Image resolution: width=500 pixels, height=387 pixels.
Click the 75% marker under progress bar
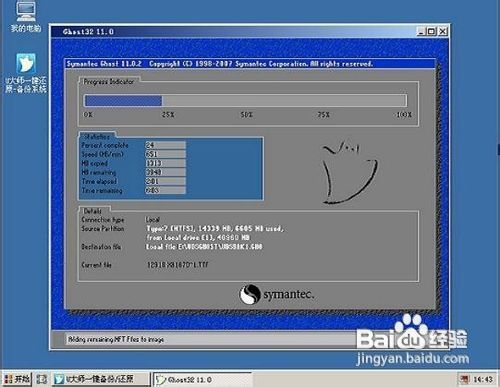[323, 115]
